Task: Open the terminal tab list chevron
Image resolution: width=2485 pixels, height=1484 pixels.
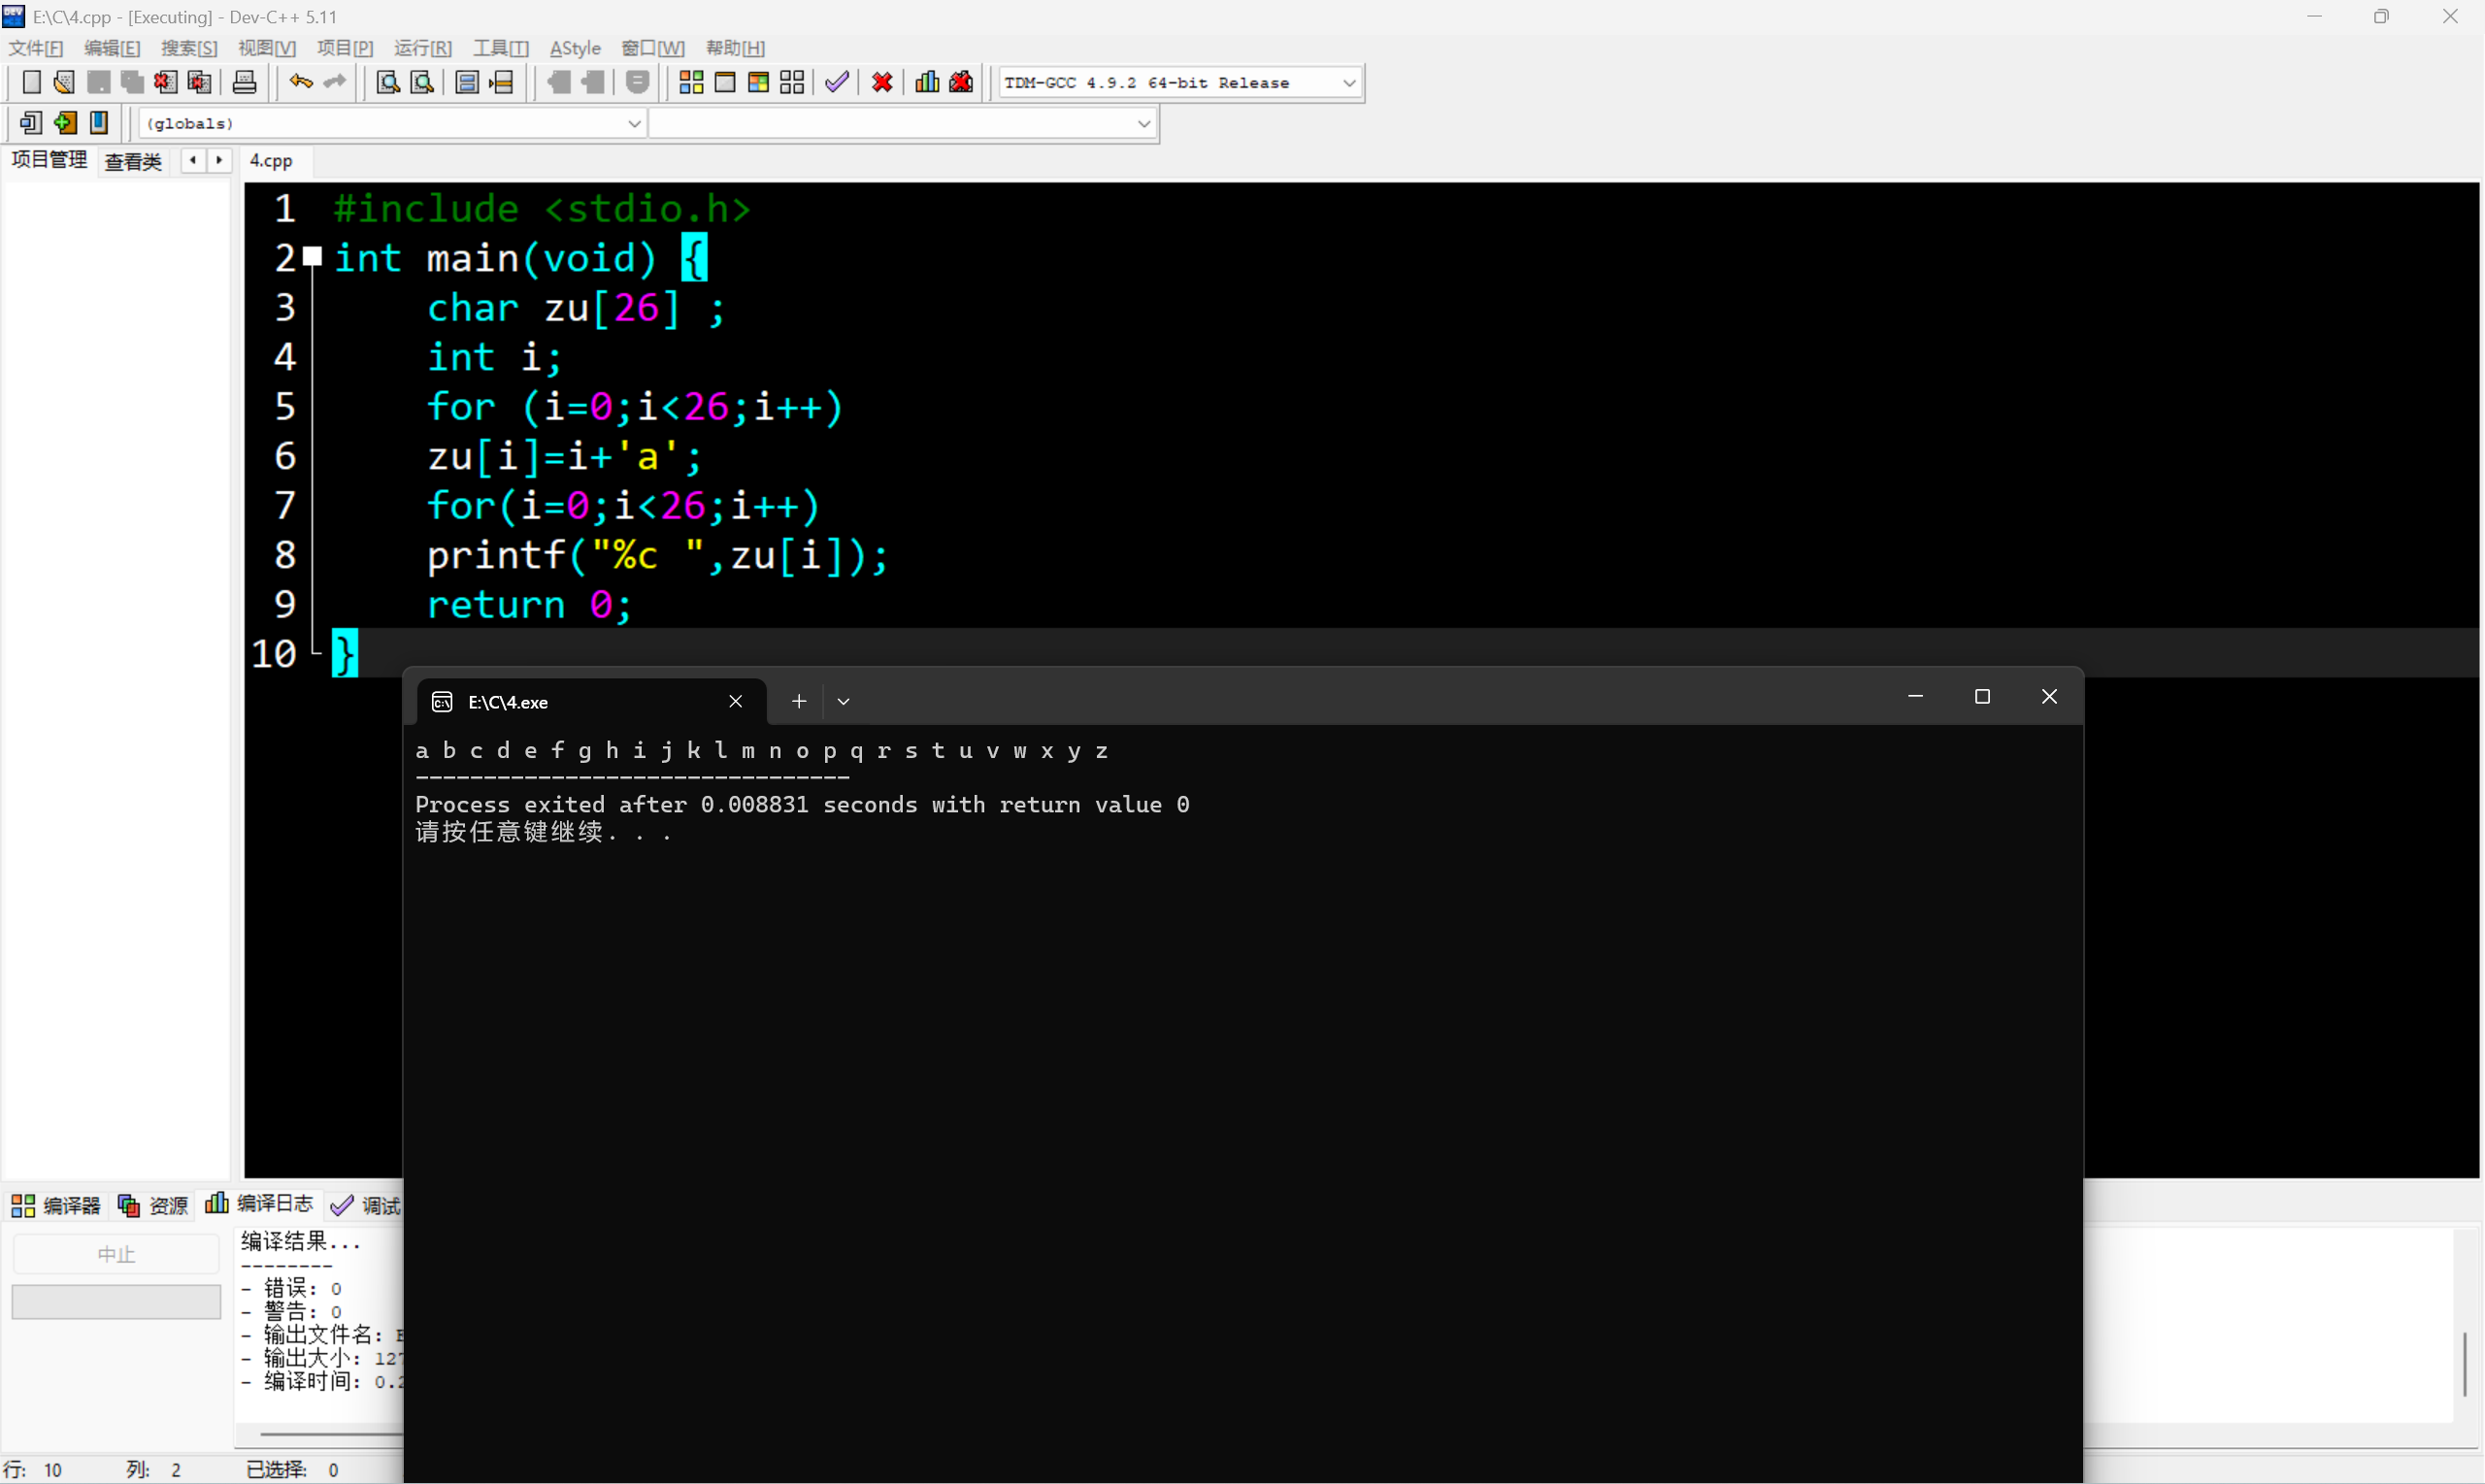Action: coord(843,701)
